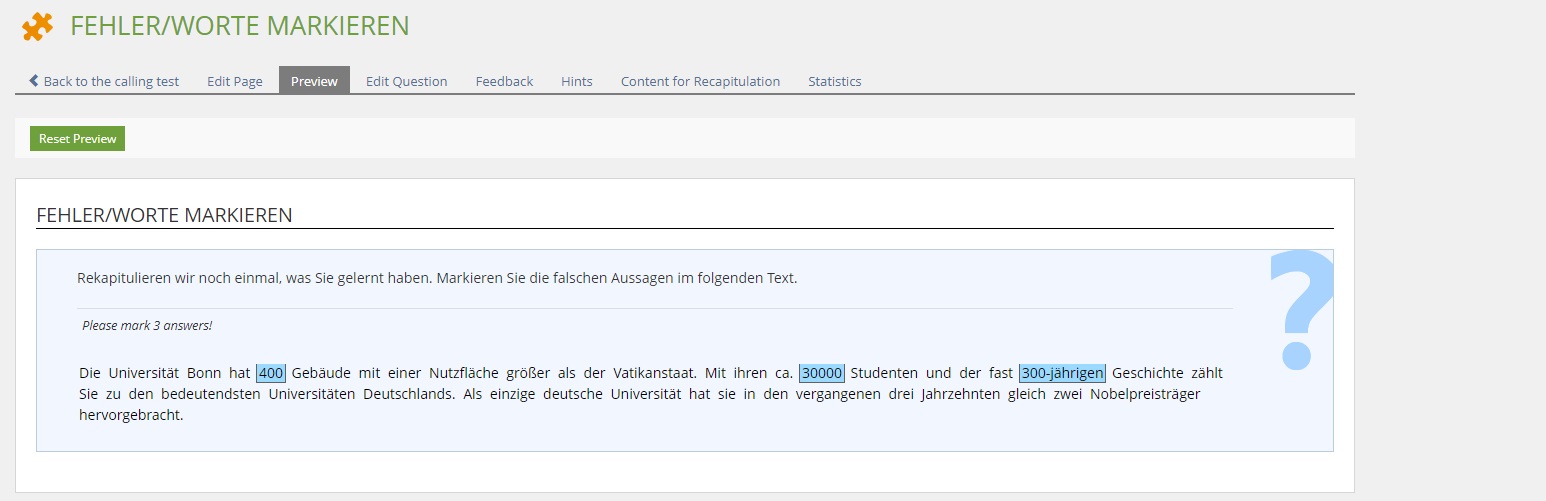Image resolution: width=1546 pixels, height=501 pixels.
Task: Open Content for Recapitulation tab
Action: click(x=700, y=81)
